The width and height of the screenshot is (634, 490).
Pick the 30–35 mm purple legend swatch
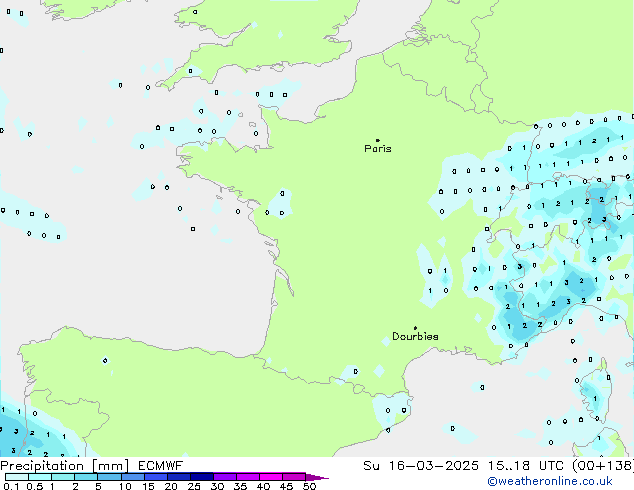(225, 477)
